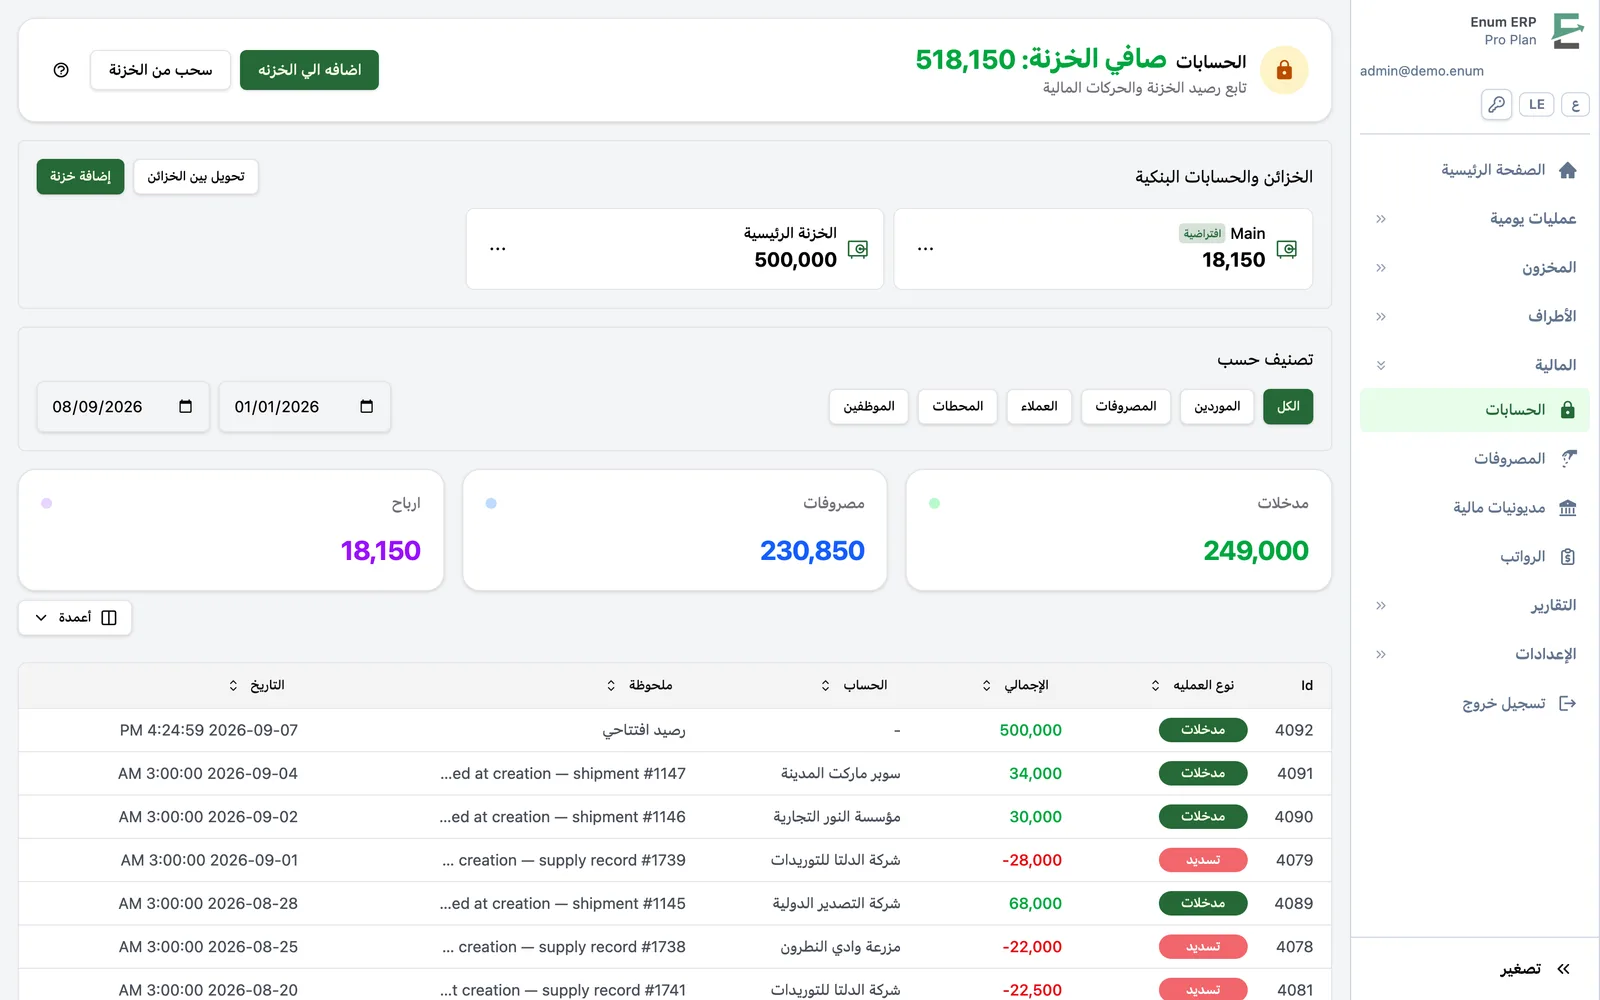Expand الإعدادات sidebar section
Image resolution: width=1600 pixels, height=1000 pixels.
coord(1475,655)
